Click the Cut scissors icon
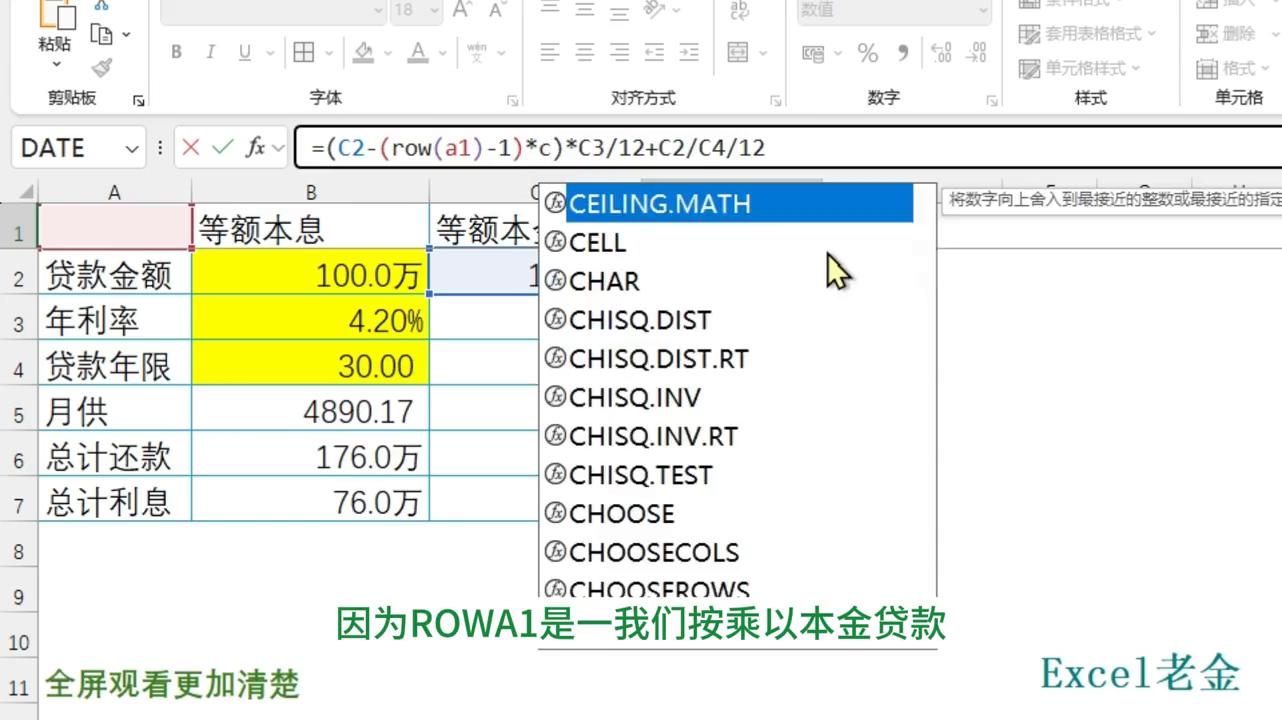This screenshot has height=720, width=1282. tap(101, 8)
